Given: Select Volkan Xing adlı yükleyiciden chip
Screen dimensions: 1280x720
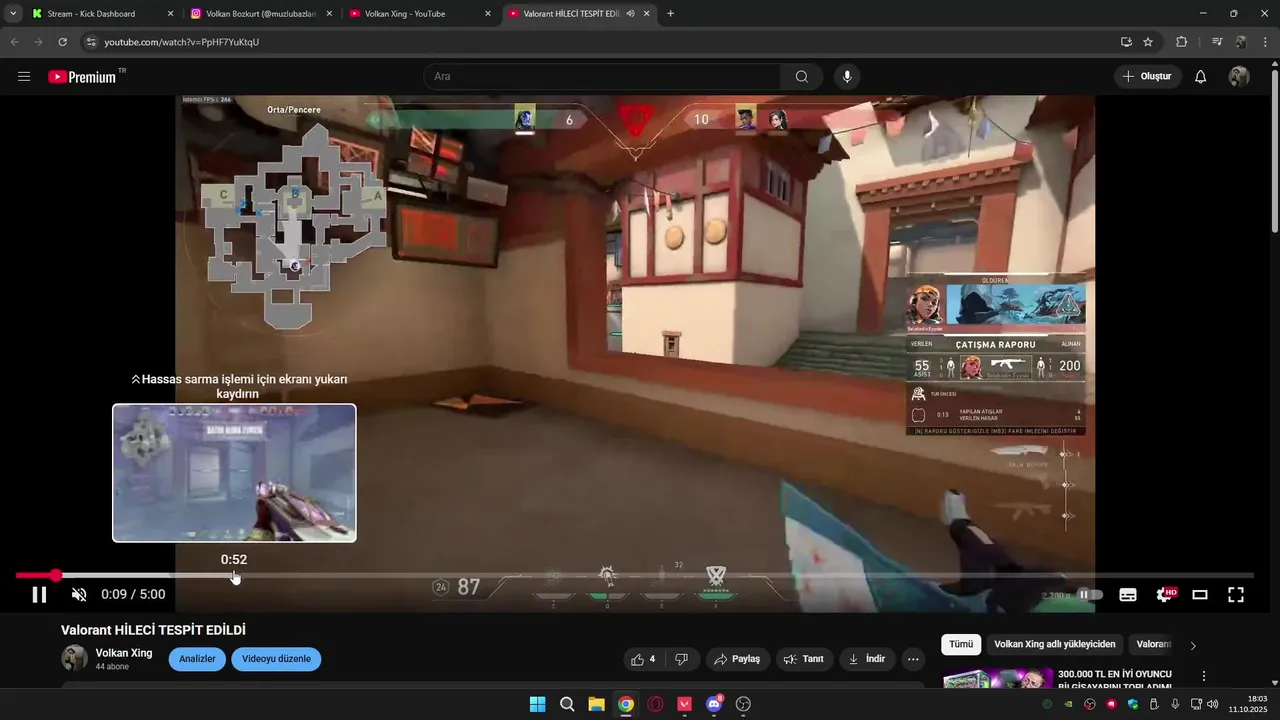Looking at the screenshot, I should (1054, 645).
